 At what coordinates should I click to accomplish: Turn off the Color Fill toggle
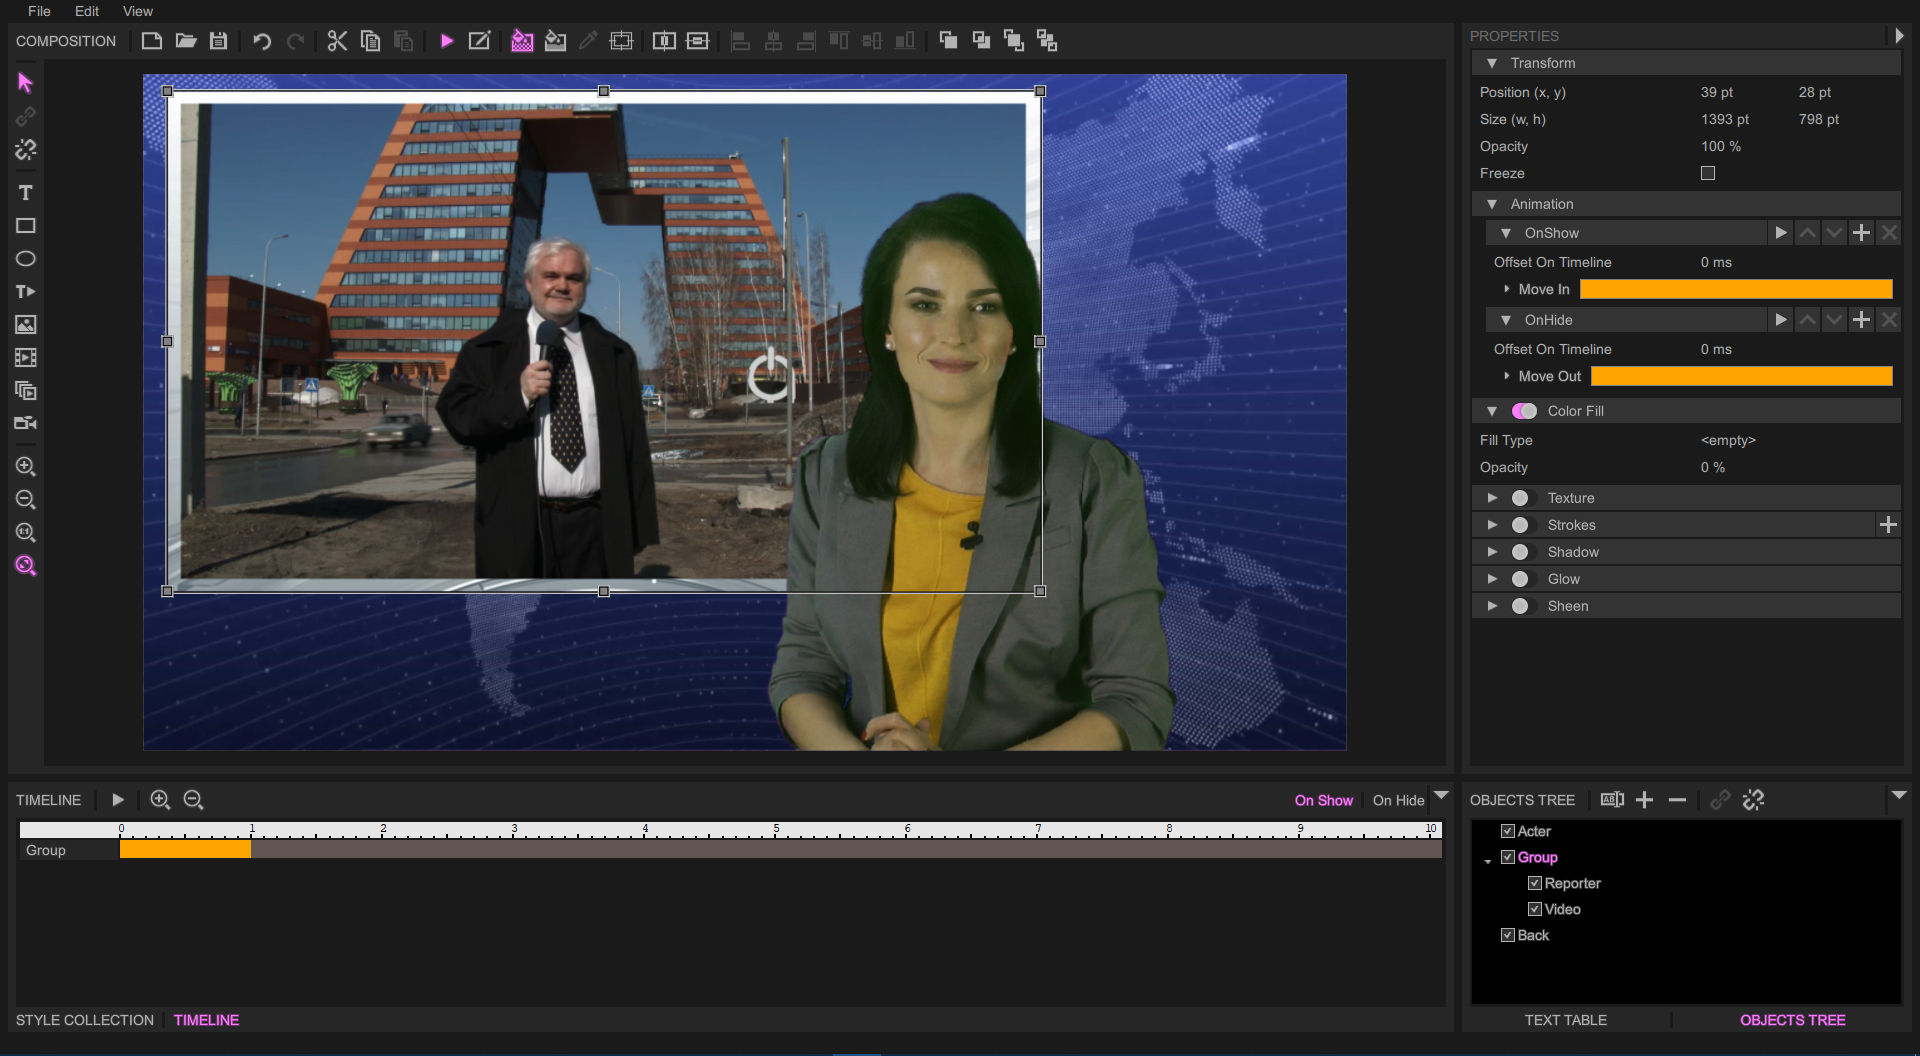point(1525,411)
